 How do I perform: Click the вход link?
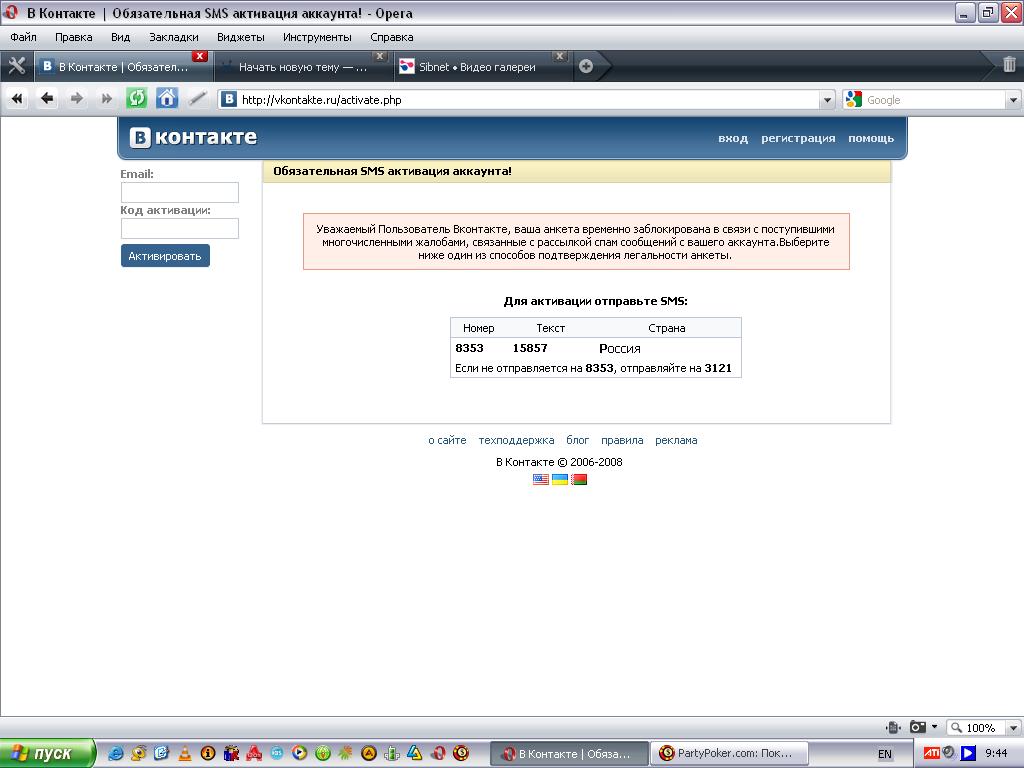[x=733, y=138]
